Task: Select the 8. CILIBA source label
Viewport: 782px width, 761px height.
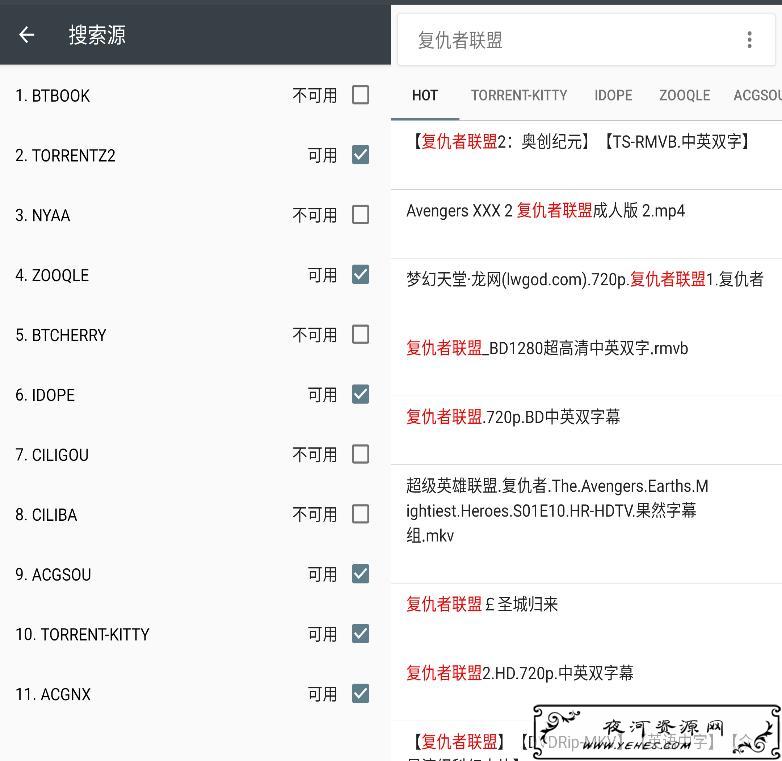Action: tap(46, 515)
